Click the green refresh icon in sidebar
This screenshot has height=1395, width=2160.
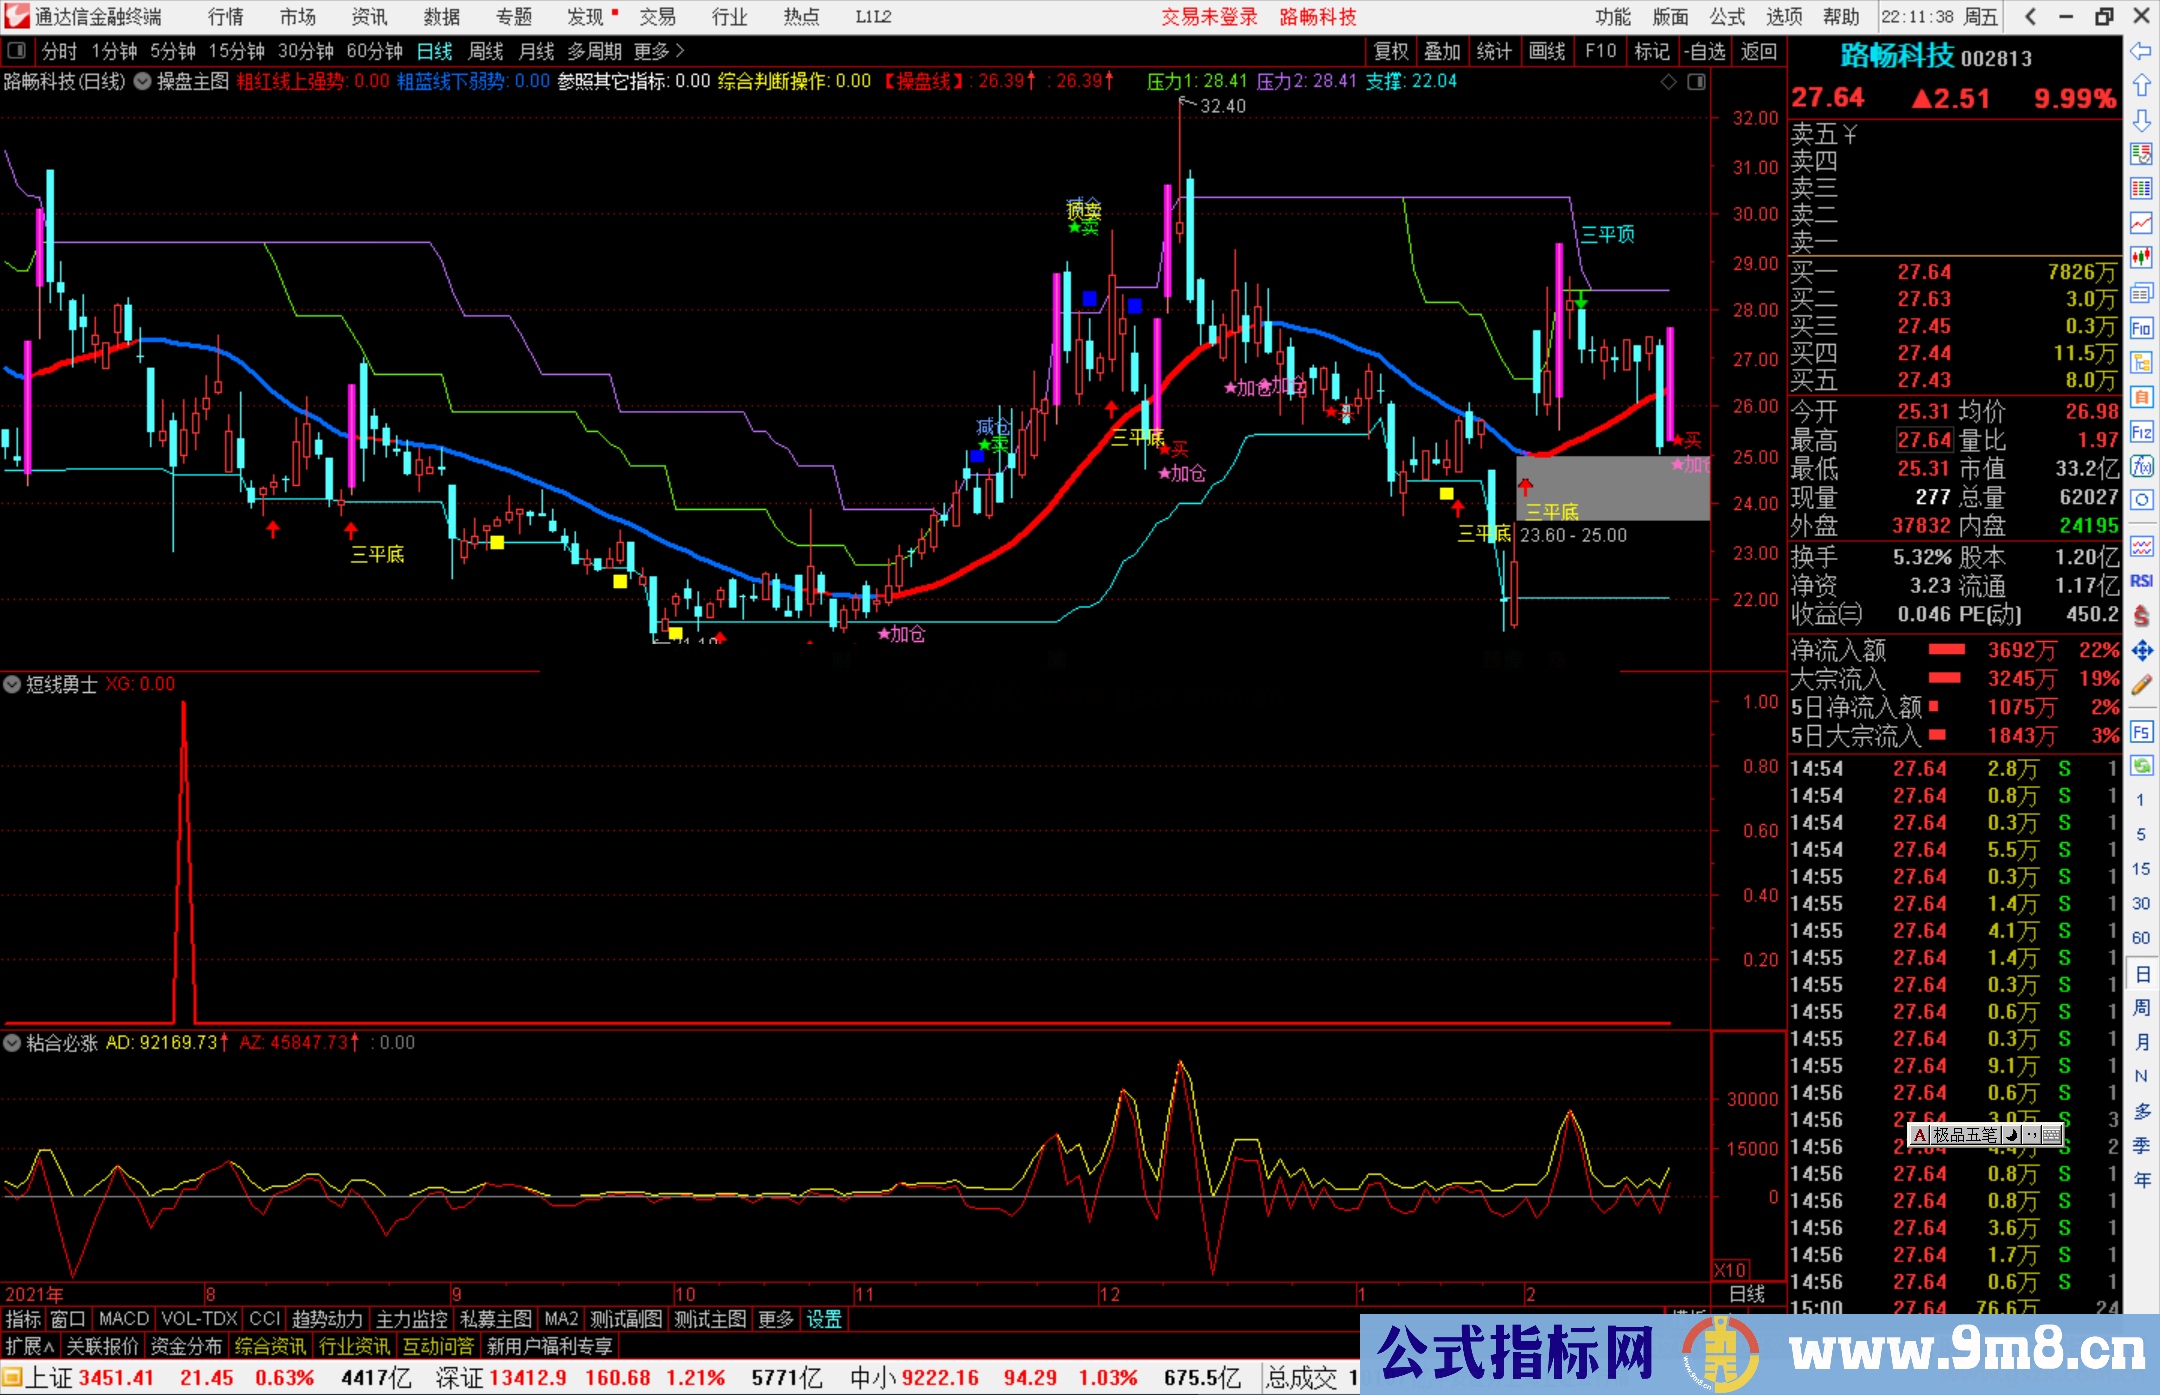point(2141,766)
